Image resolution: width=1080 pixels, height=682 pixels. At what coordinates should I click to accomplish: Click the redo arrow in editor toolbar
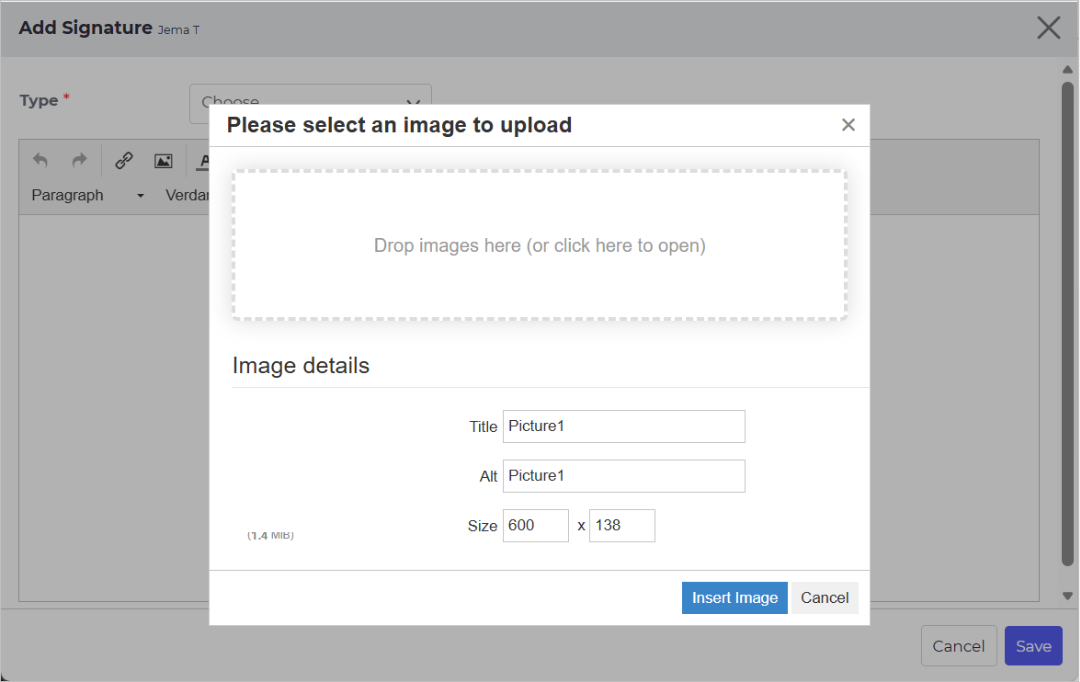click(80, 161)
